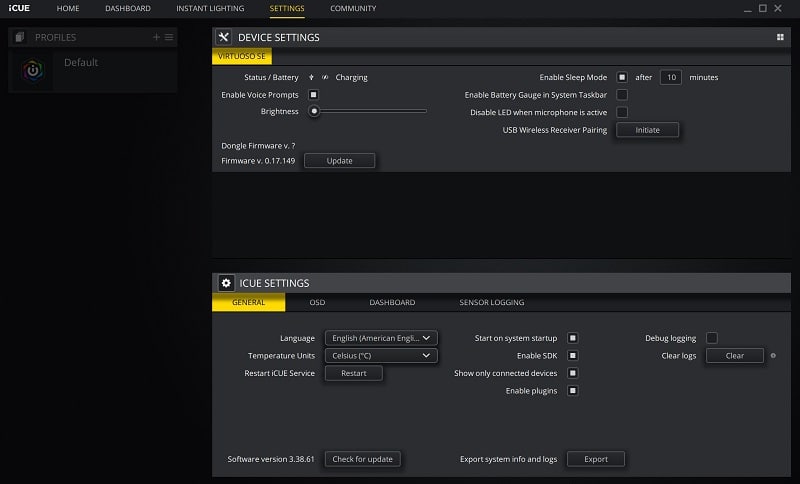Click the Clear logs button
800x484 pixels.
point(735,355)
